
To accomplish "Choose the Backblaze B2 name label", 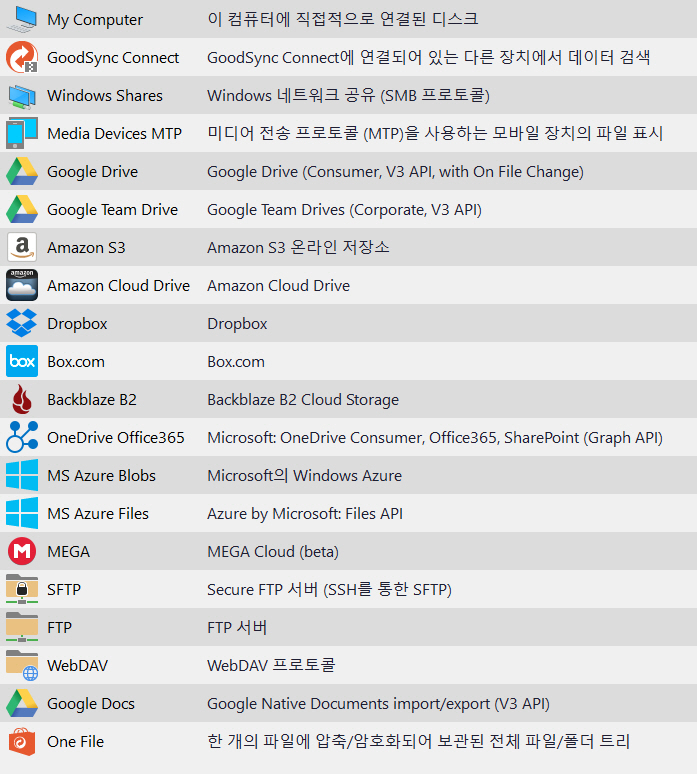I will pos(92,400).
